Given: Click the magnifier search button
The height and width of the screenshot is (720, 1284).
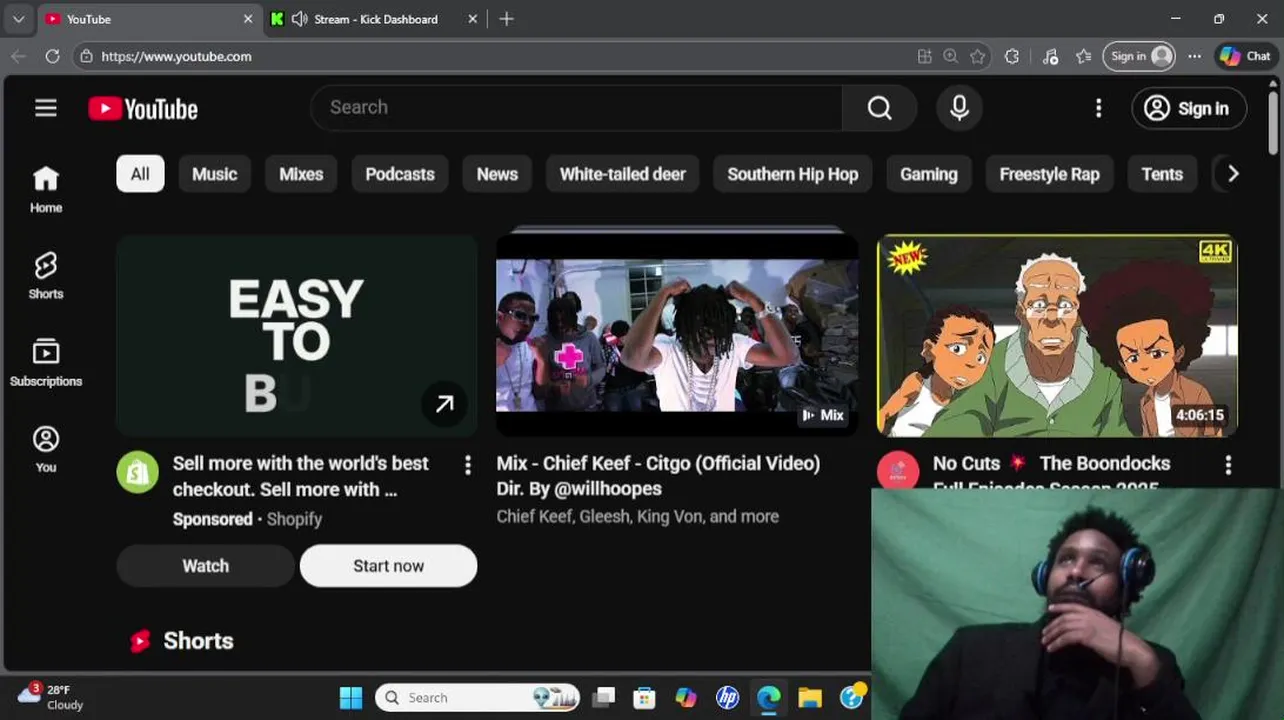Looking at the screenshot, I should click(879, 108).
